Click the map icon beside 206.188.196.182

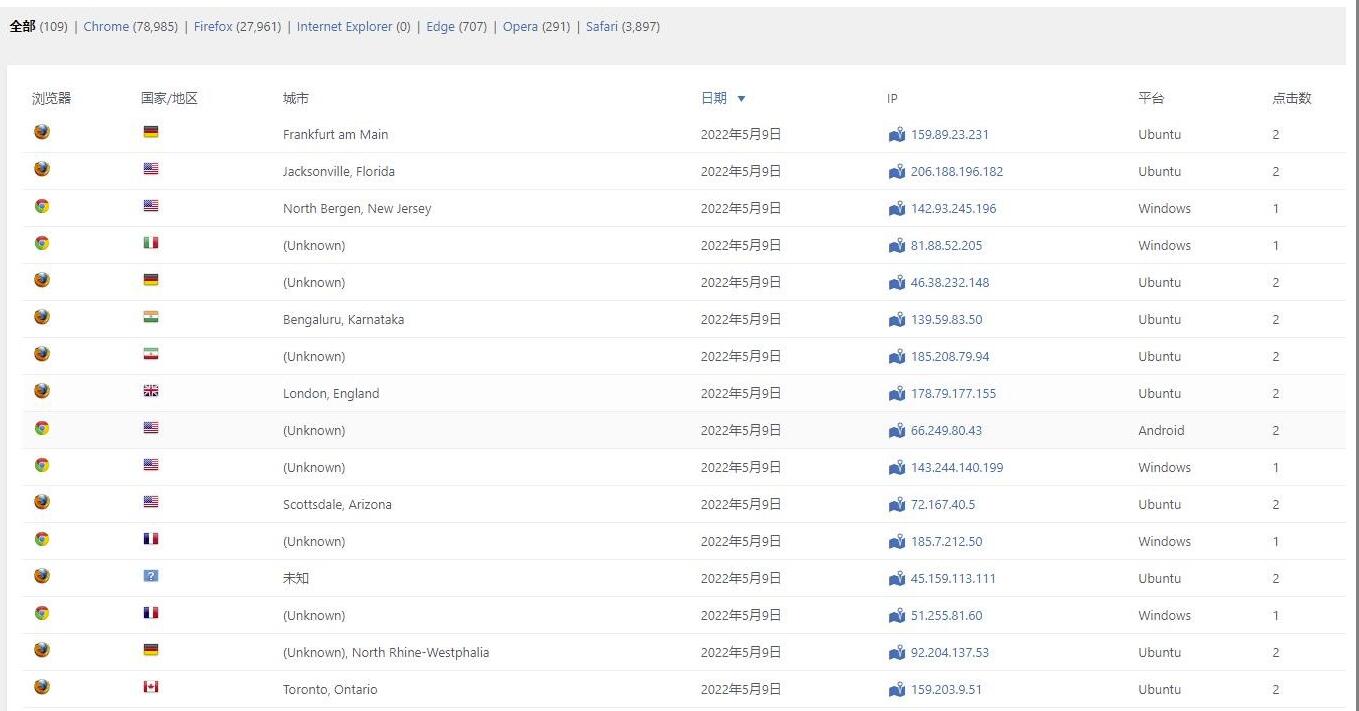[x=897, y=172]
